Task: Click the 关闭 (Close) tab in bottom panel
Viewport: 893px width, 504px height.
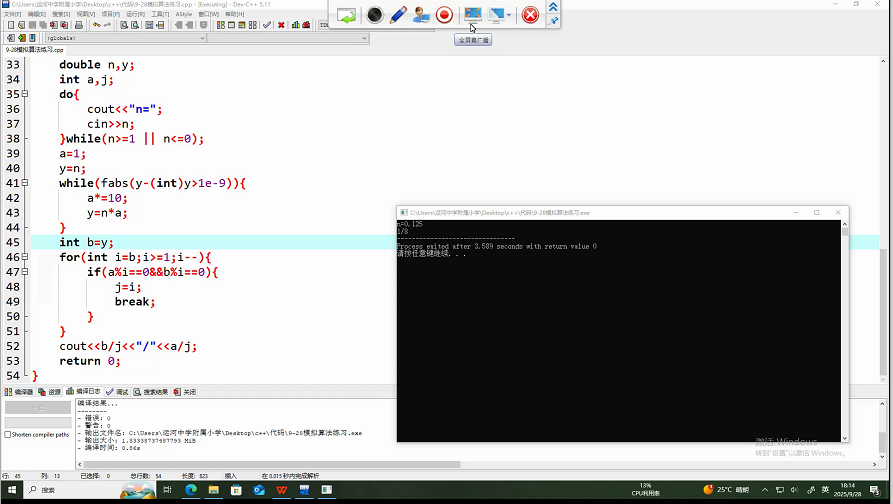Action: click(185, 392)
